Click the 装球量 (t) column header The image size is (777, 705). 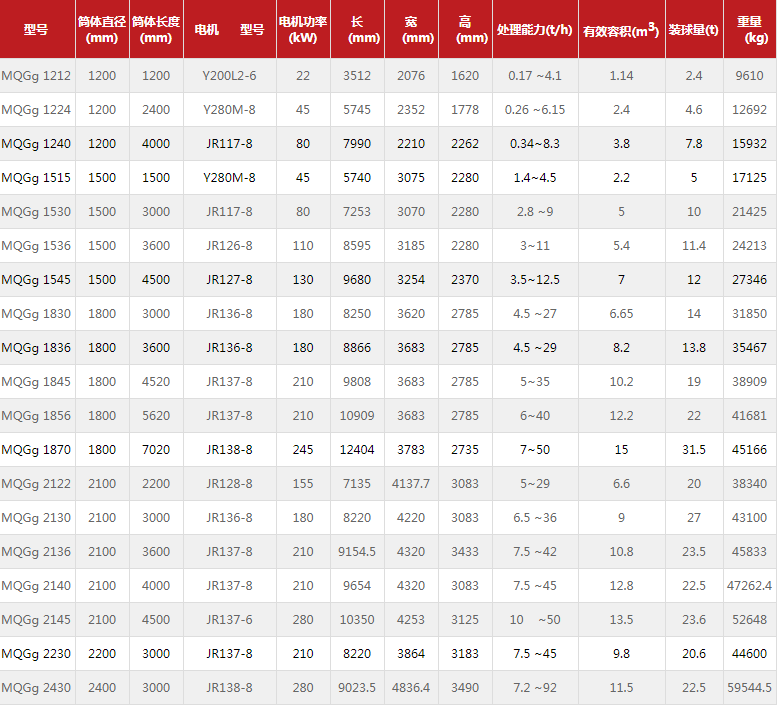(x=694, y=30)
